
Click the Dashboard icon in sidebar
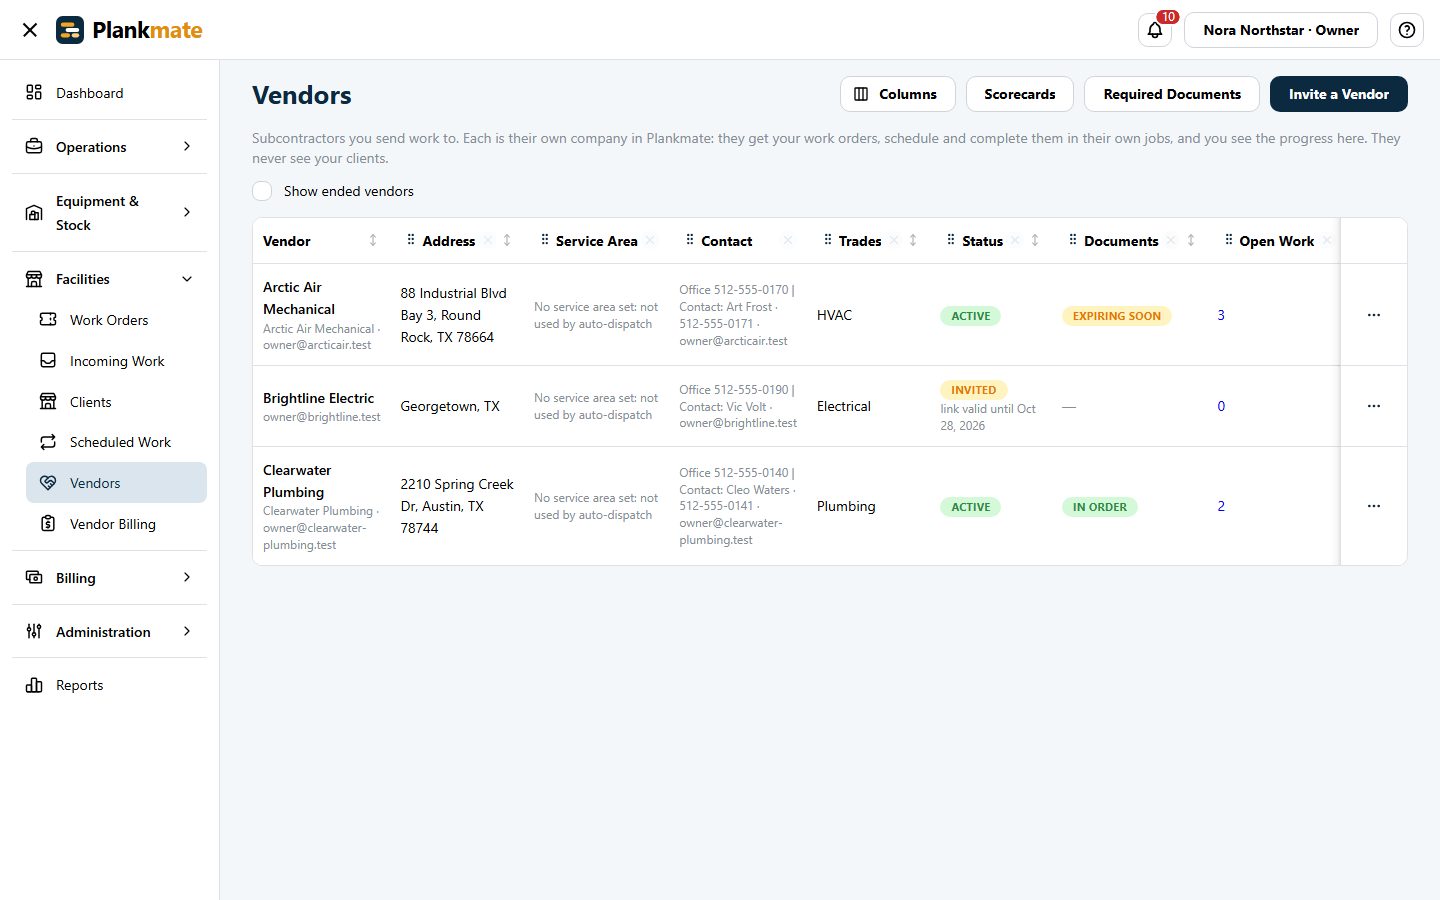pyautogui.click(x=34, y=93)
